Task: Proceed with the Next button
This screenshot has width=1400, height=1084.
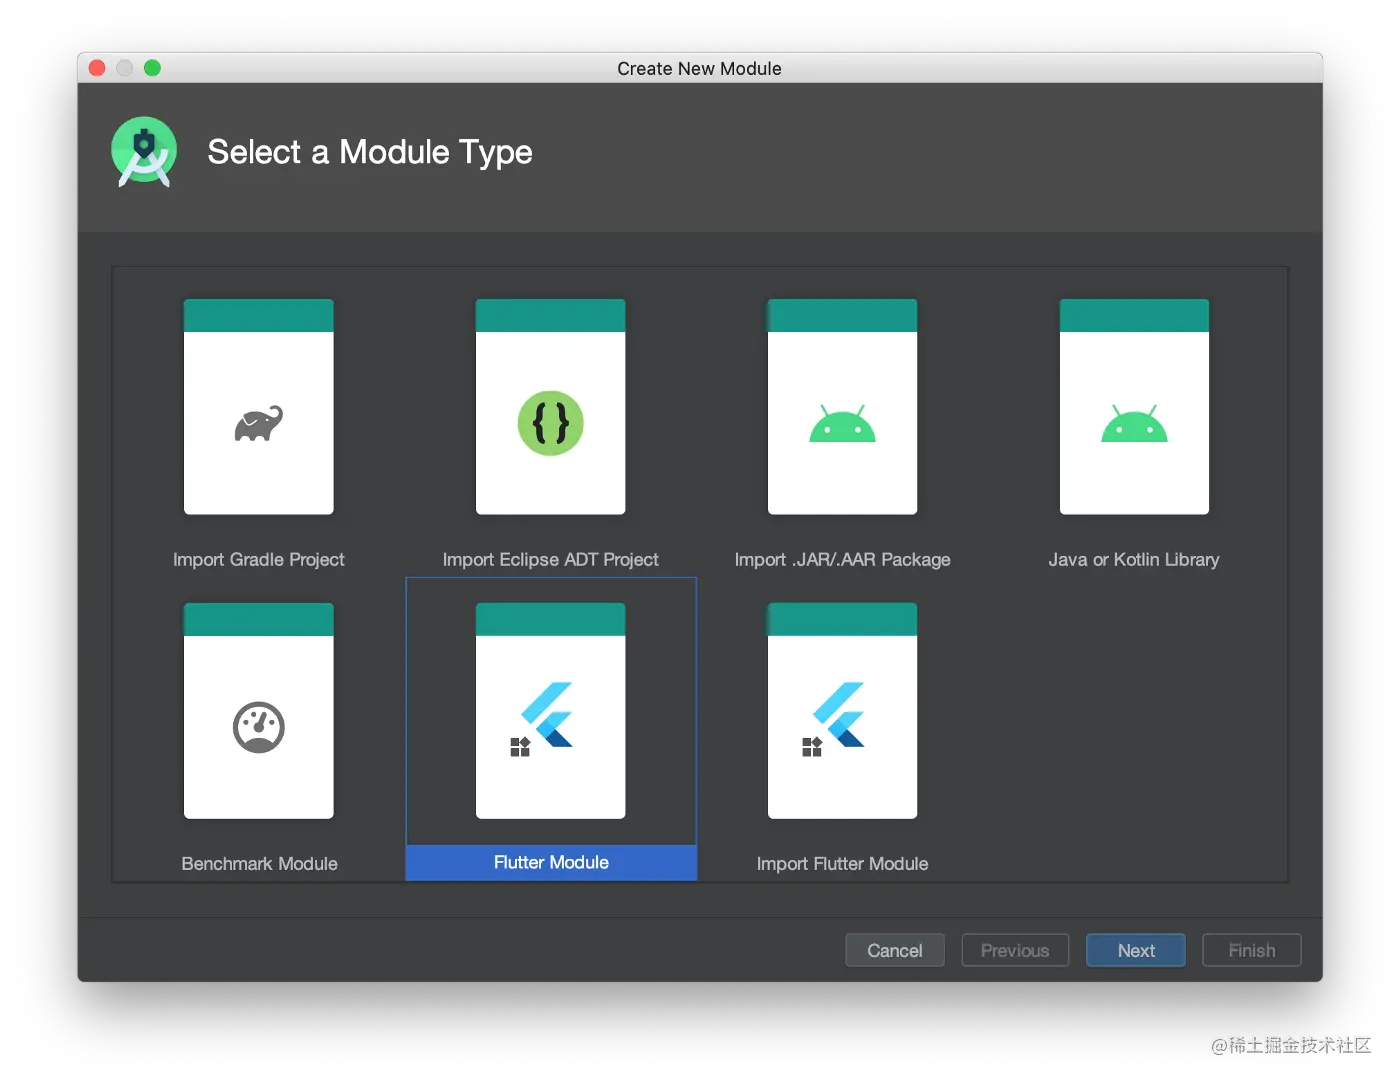Action: click(1136, 950)
